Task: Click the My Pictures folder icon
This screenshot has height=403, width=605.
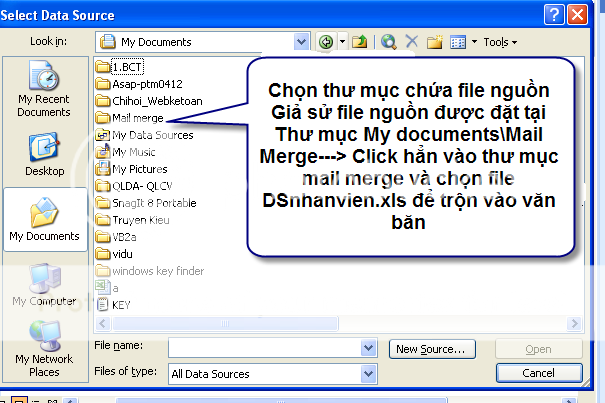Action: (x=103, y=168)
